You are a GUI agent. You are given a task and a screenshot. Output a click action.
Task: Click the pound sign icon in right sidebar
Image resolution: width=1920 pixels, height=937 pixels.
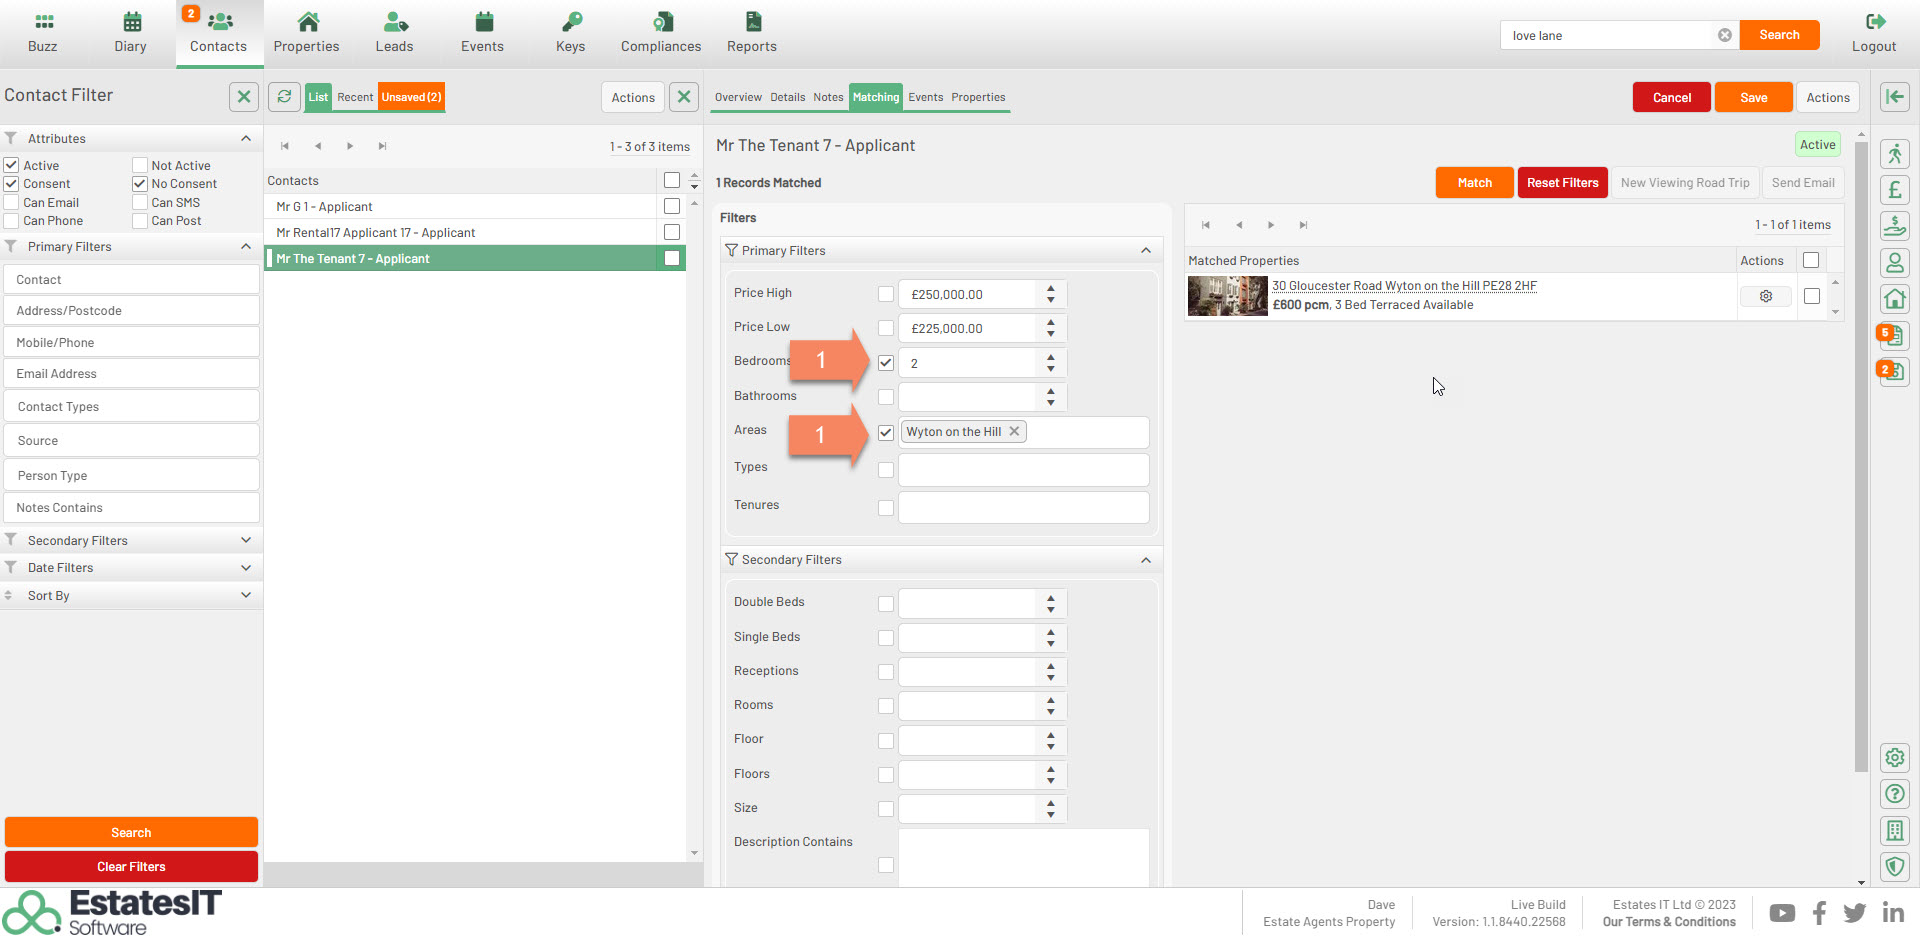click(x=1894, y=190)
